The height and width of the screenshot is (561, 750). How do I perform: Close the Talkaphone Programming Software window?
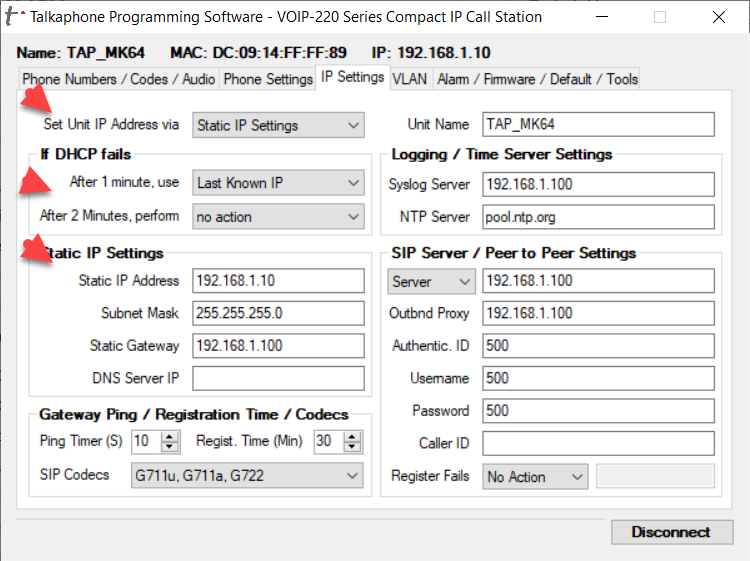pos(718,17)
